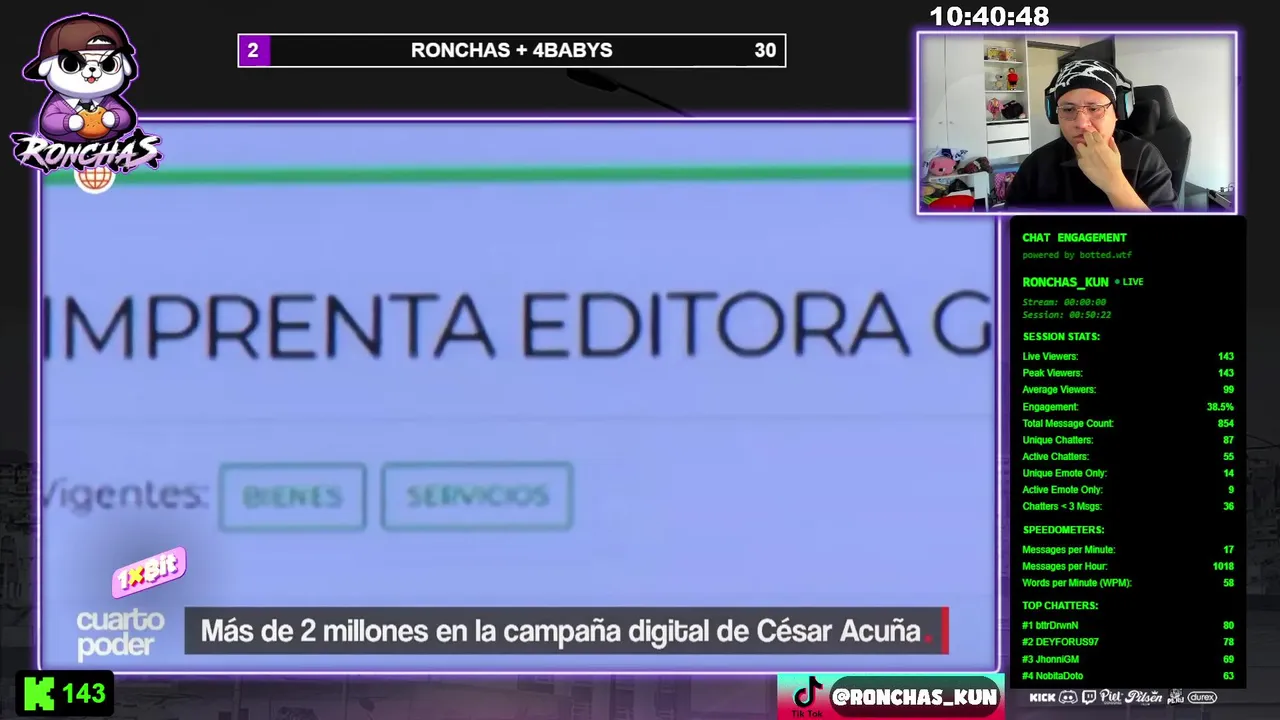This screenshot has height=720, width=1280.
Task: Click the 1xBit sponsor logo
Action: (x=149, y=572)
